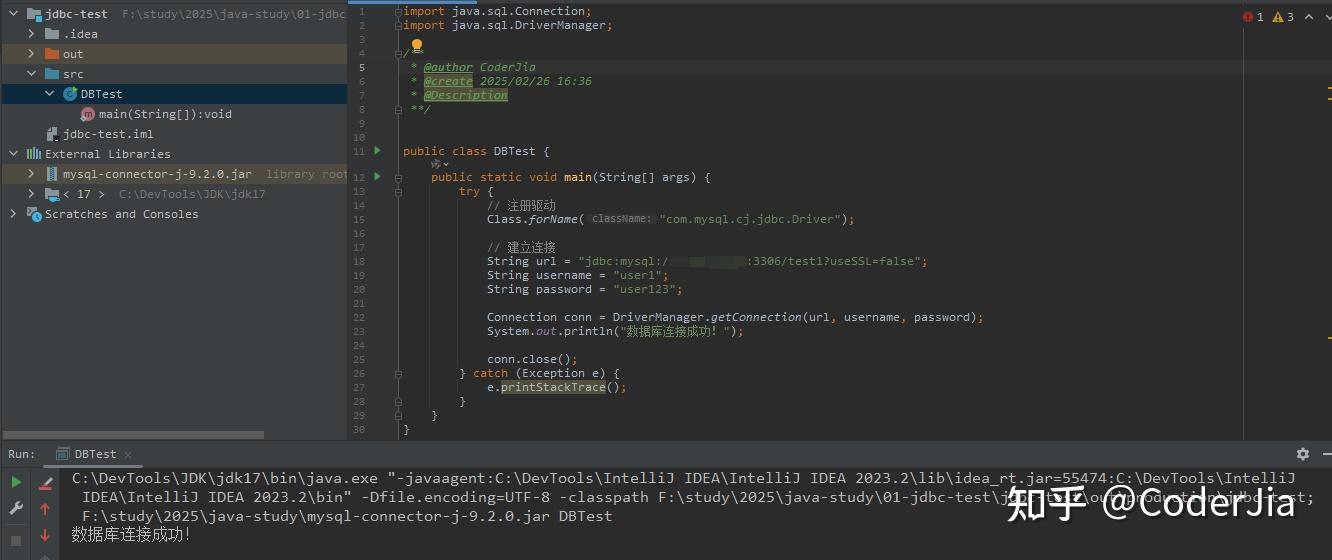
Task: Click DBTest class icon in project tree
Action: point(70,94)
